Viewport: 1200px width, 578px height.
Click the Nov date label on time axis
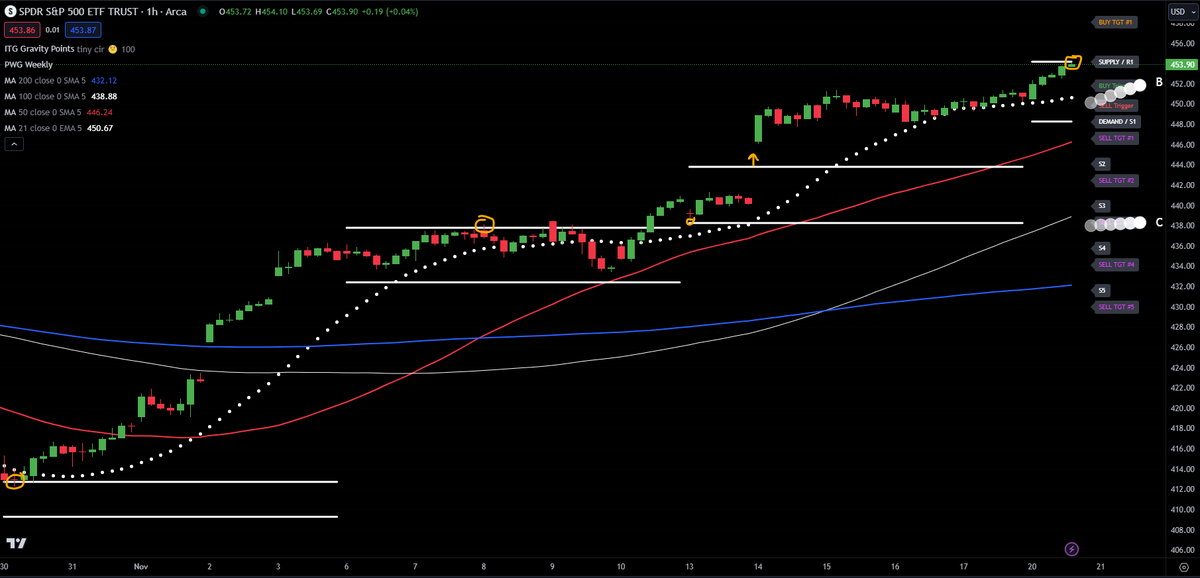click(140, 566)
